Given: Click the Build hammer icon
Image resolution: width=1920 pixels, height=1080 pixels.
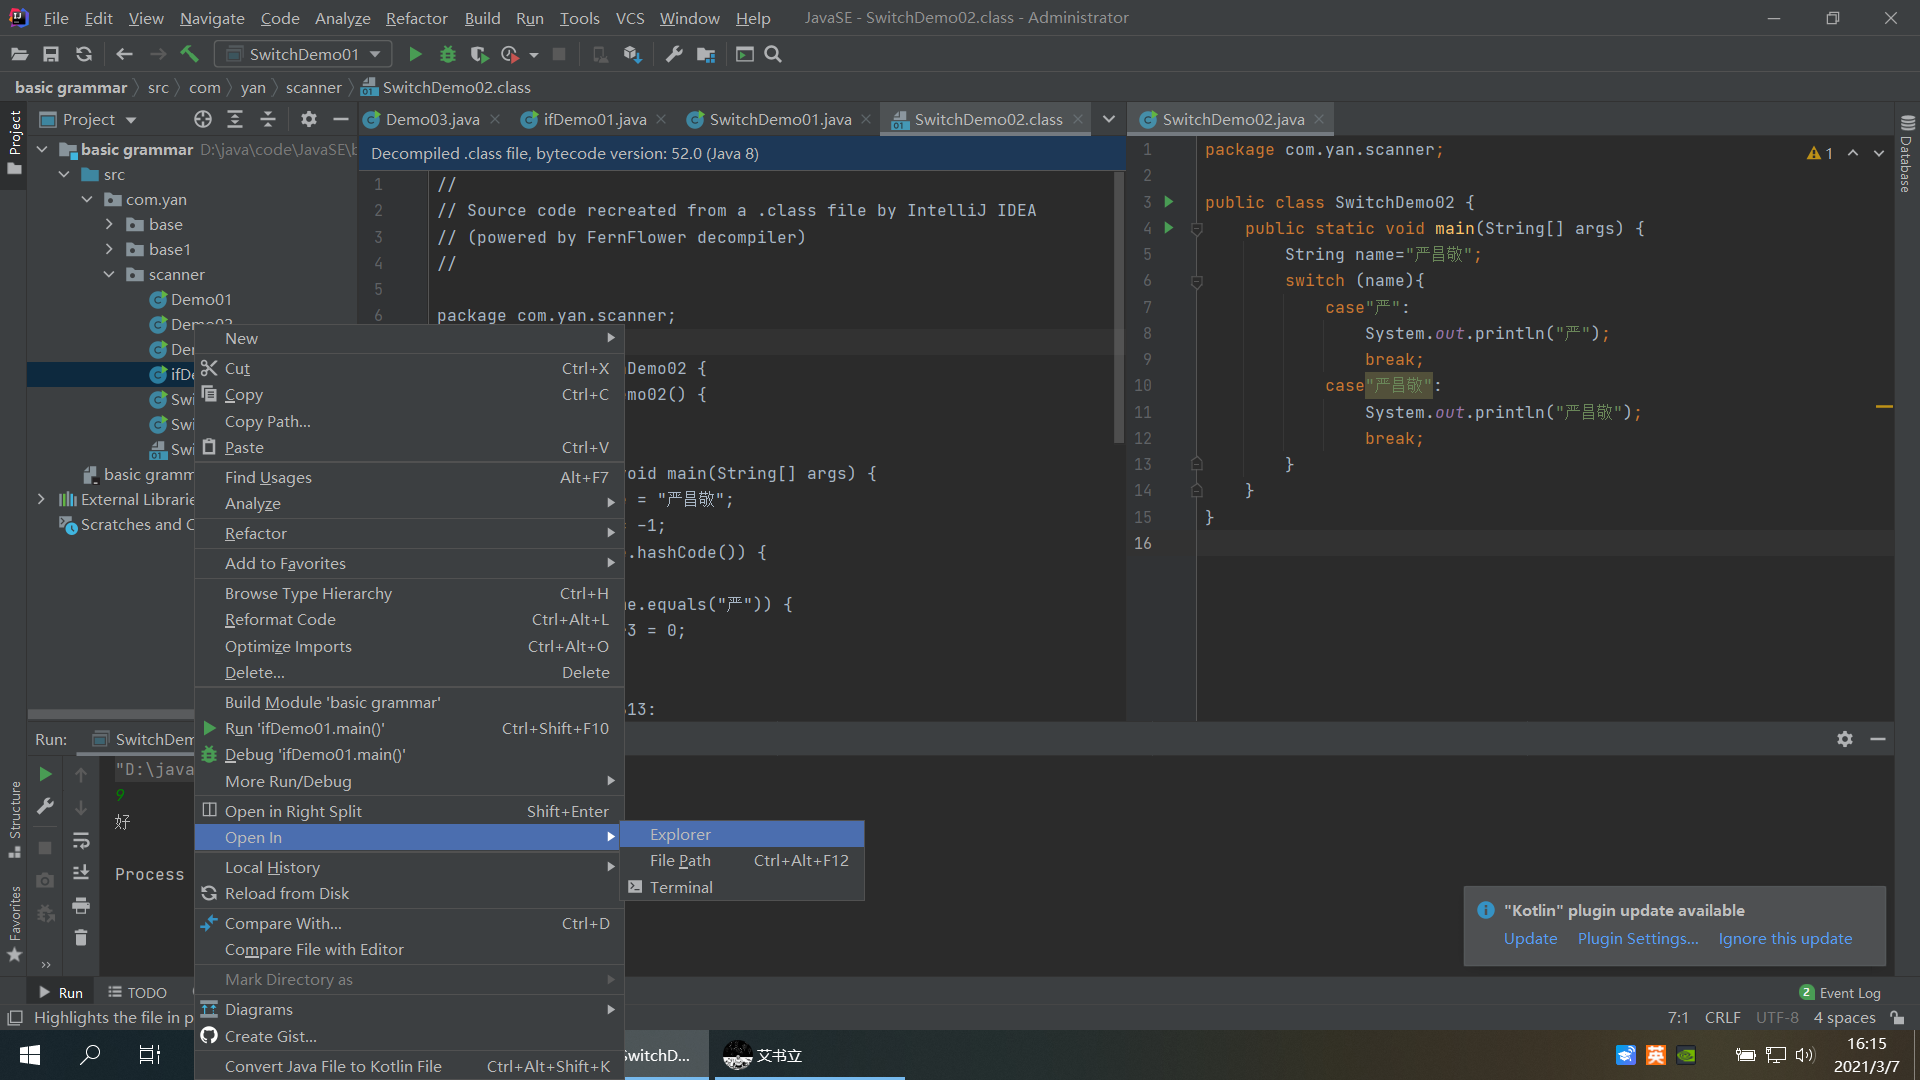Looking at the screenshot, I should (189, 54).
